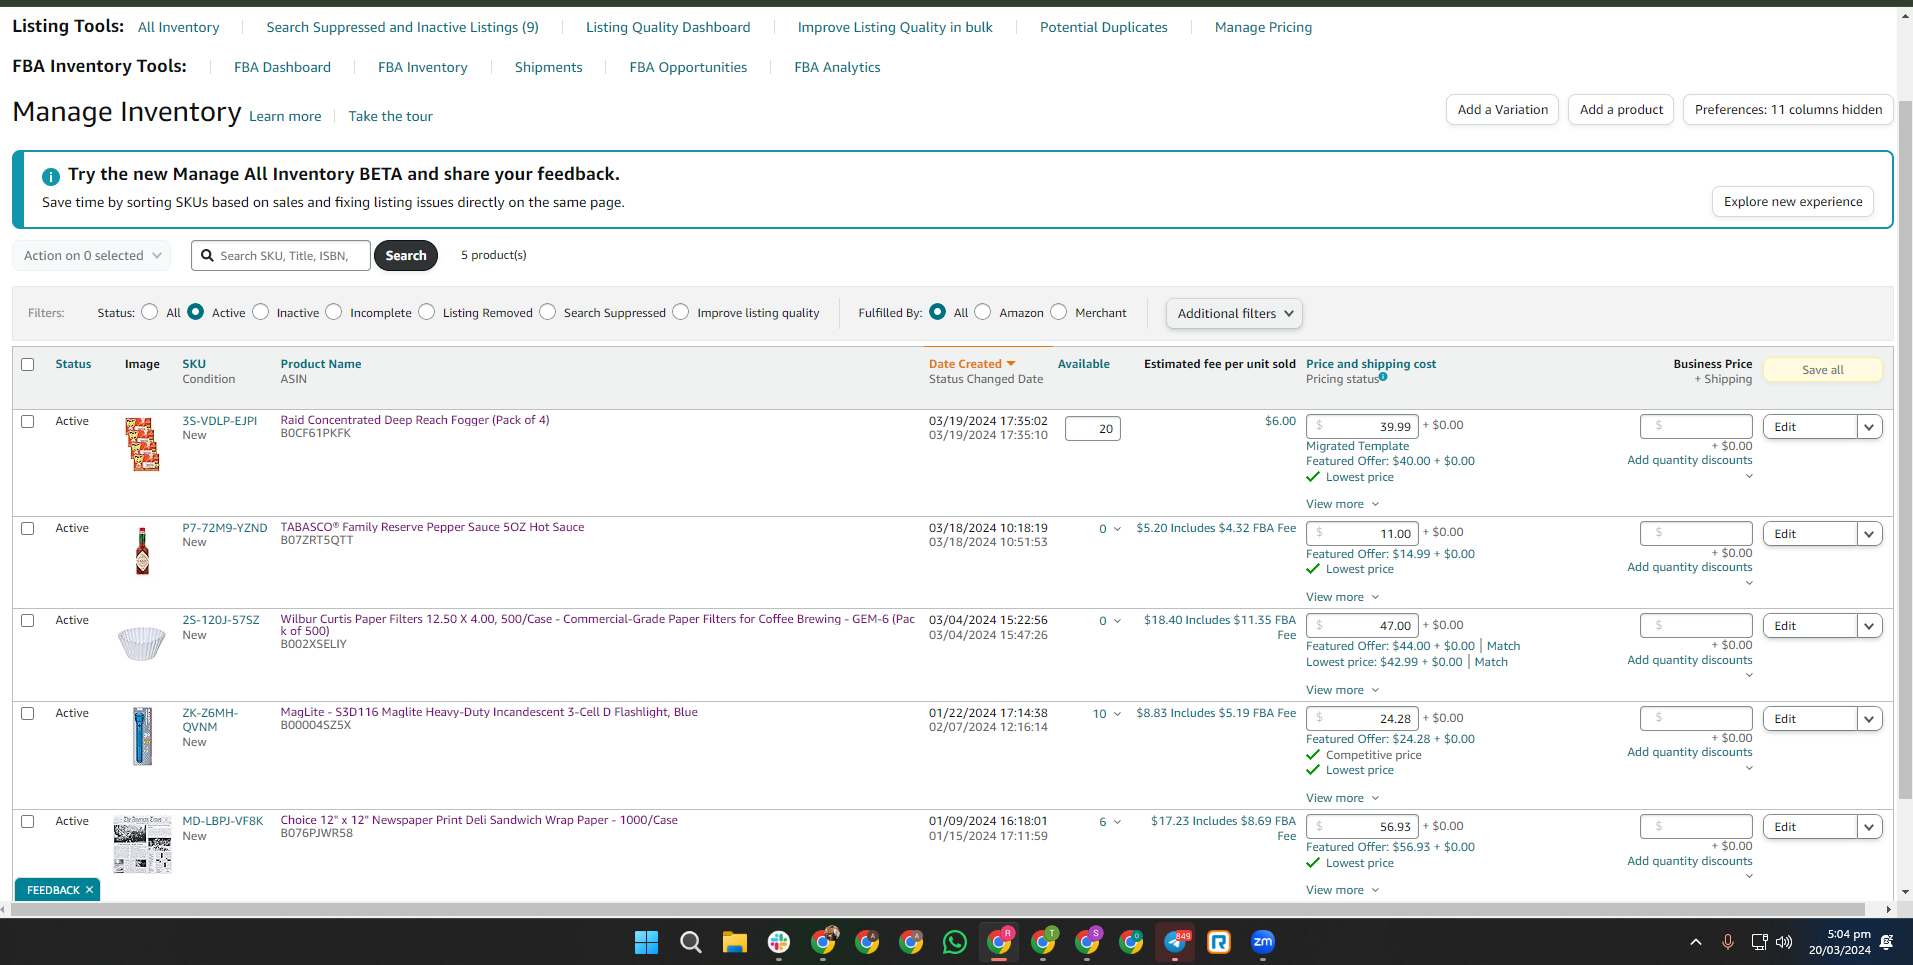Open the Newspaper Print Deli Paper thumbnail

[x=142, y=845]
